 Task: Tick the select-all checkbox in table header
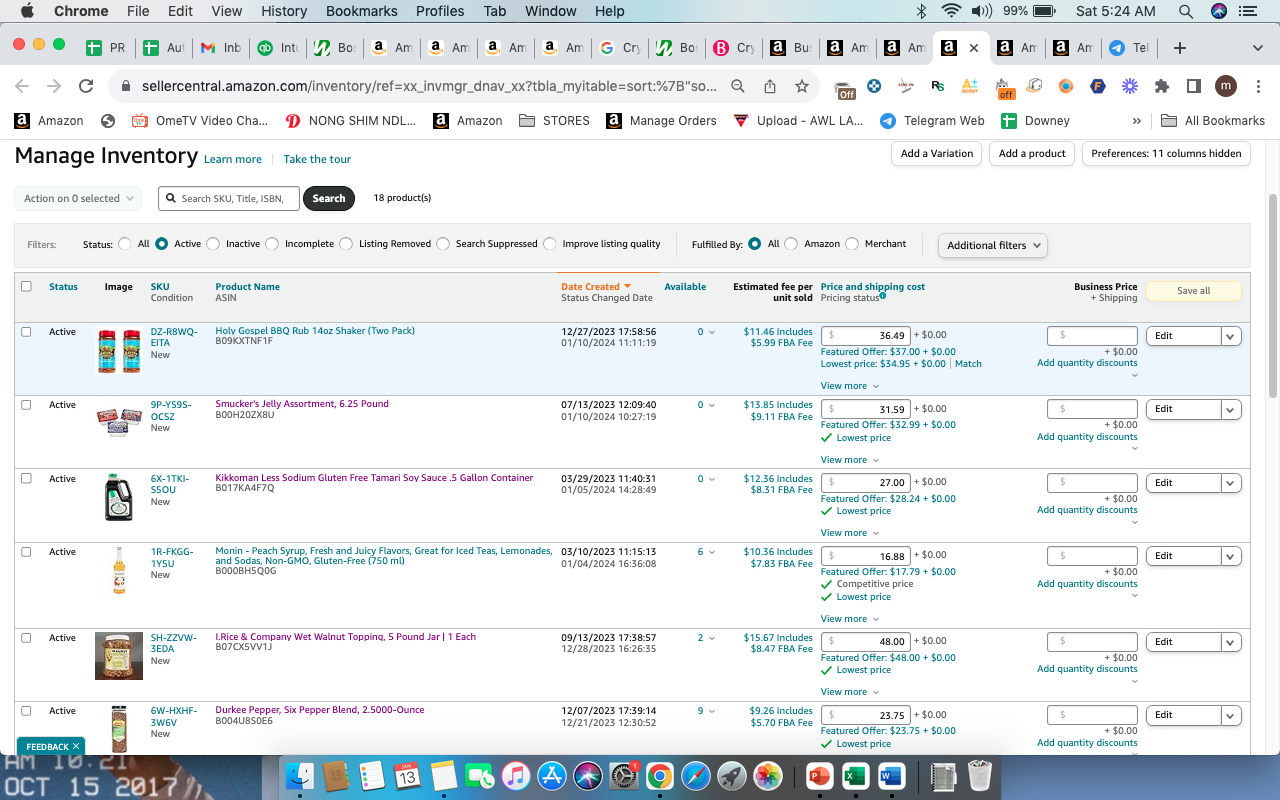pos(26,286)
